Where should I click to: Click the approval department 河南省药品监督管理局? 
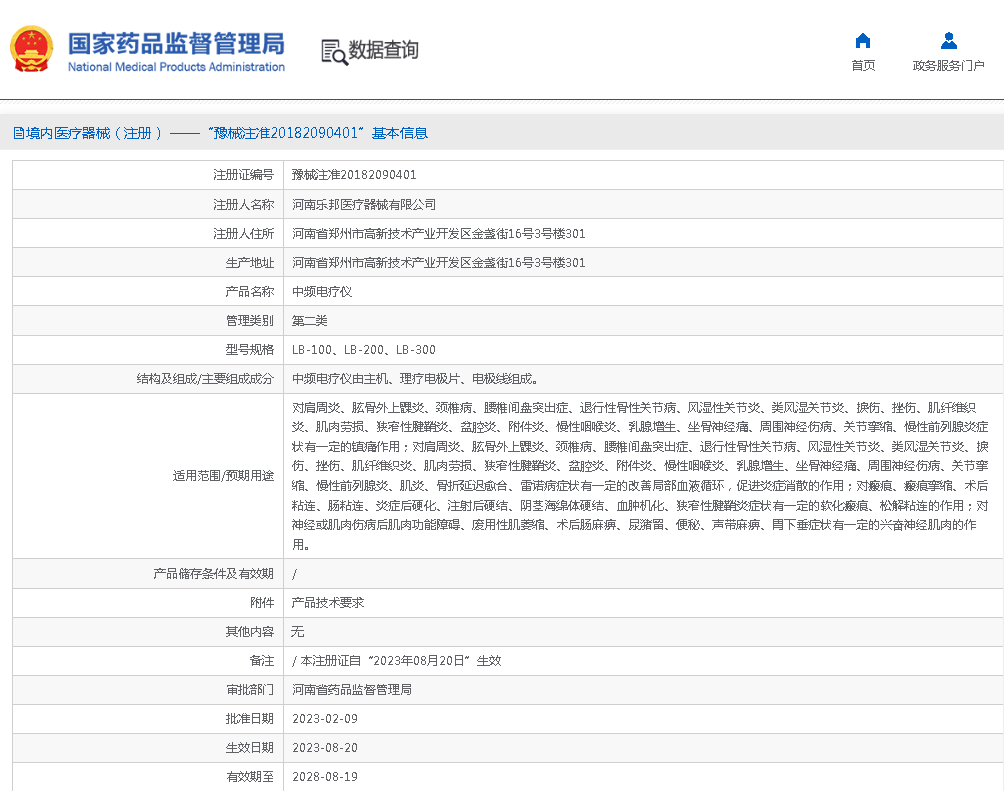351,690
